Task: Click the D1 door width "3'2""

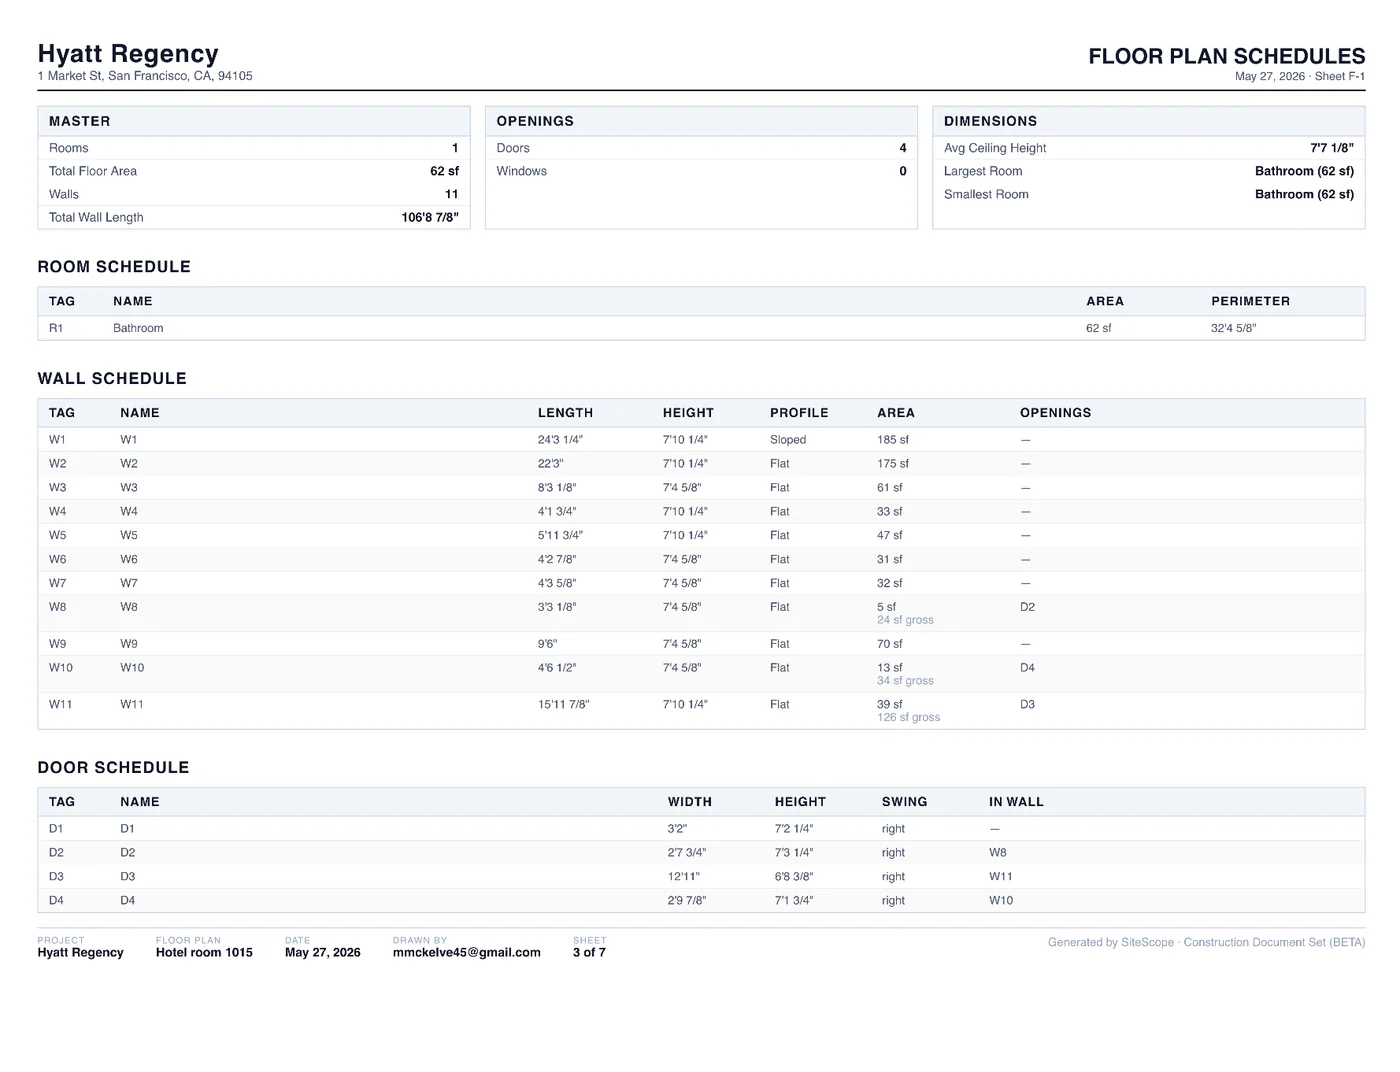Action: (677, 829)
